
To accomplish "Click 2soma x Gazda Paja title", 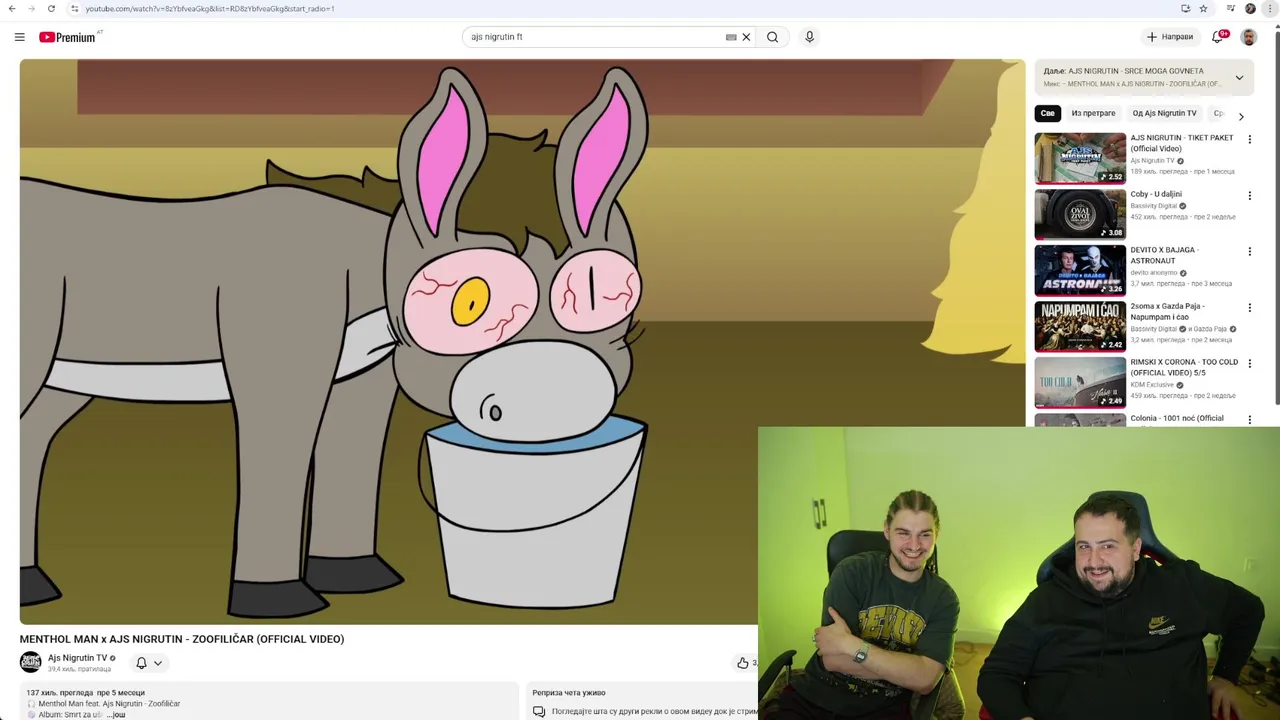I will coord(1168,311).
